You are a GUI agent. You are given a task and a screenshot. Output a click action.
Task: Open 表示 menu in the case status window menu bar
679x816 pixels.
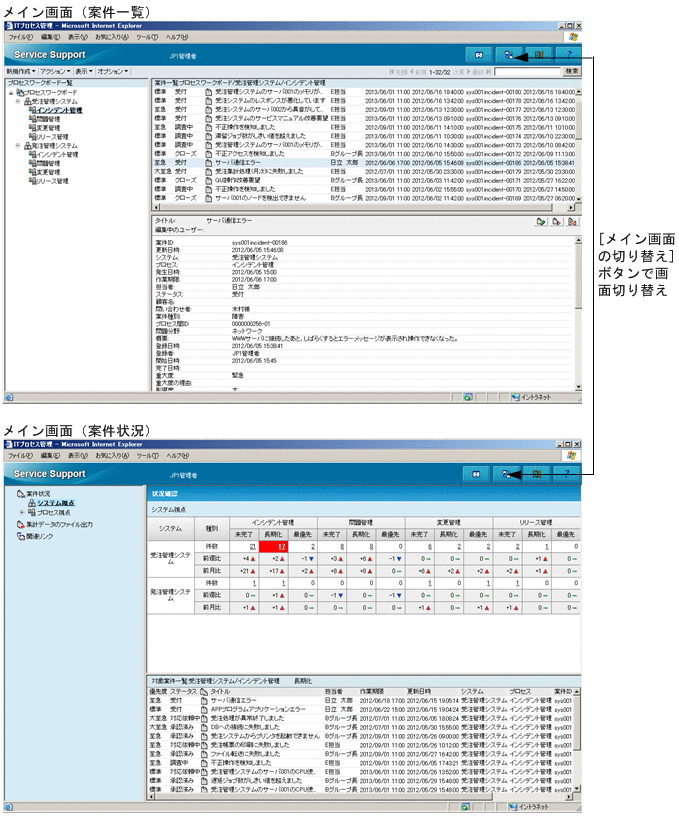tap(78, 455)
